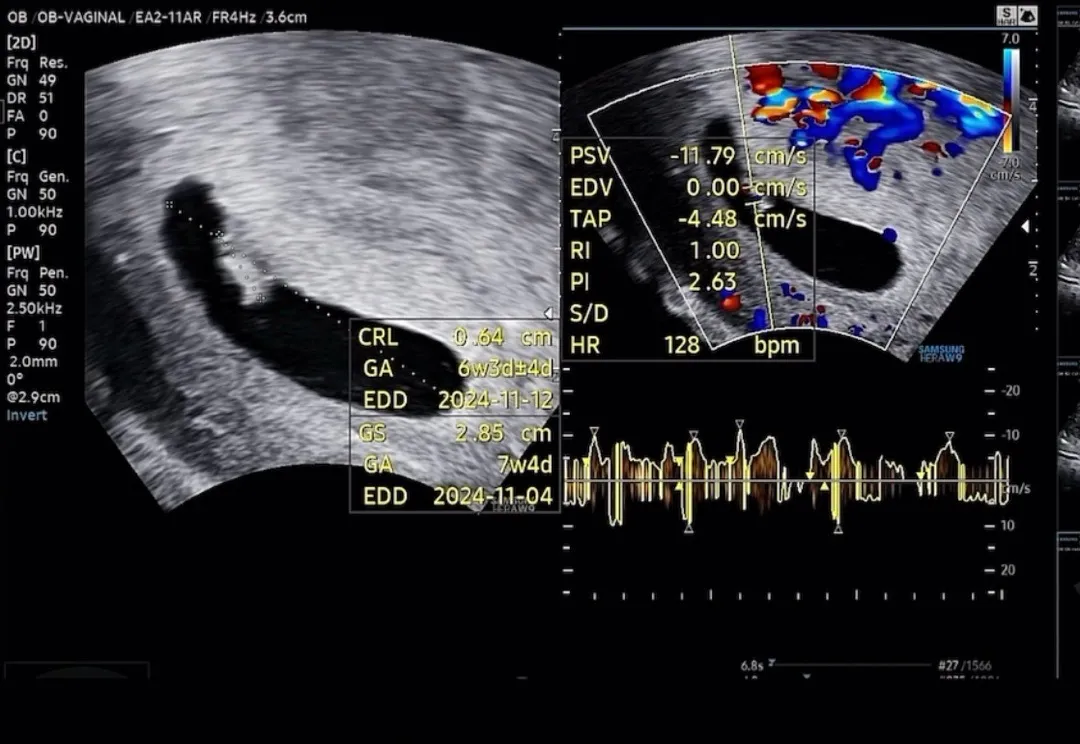Click the CRL 0.64 cm measurement
Viewport: 1080px width, 744px height.
click(455, 337)
